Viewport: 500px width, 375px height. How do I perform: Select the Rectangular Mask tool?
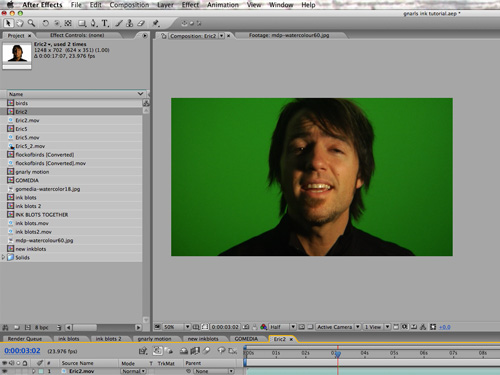point(81,23)
